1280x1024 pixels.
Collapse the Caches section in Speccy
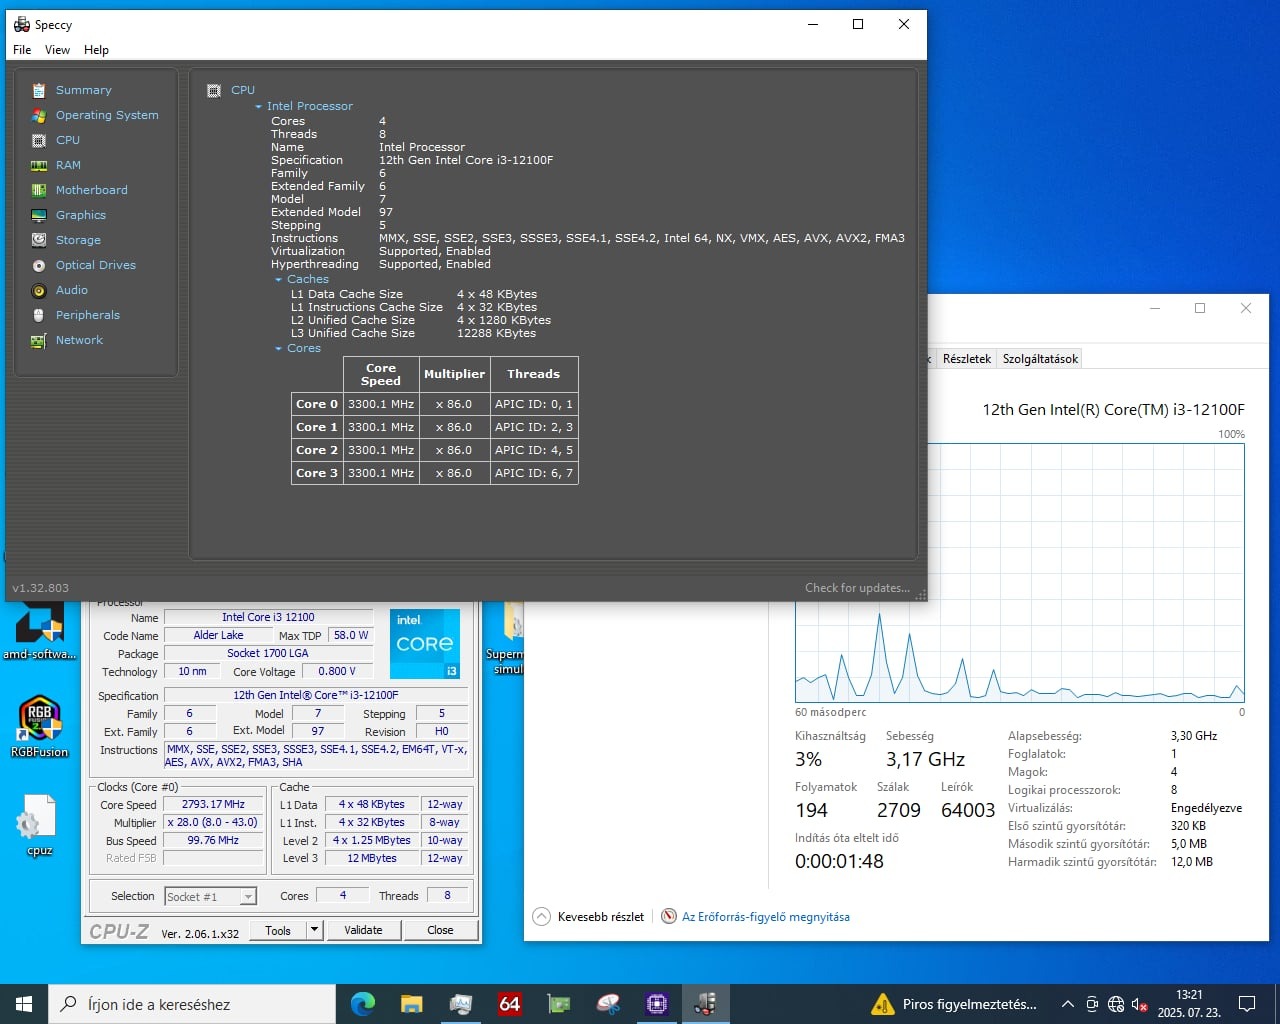point(279,280)
